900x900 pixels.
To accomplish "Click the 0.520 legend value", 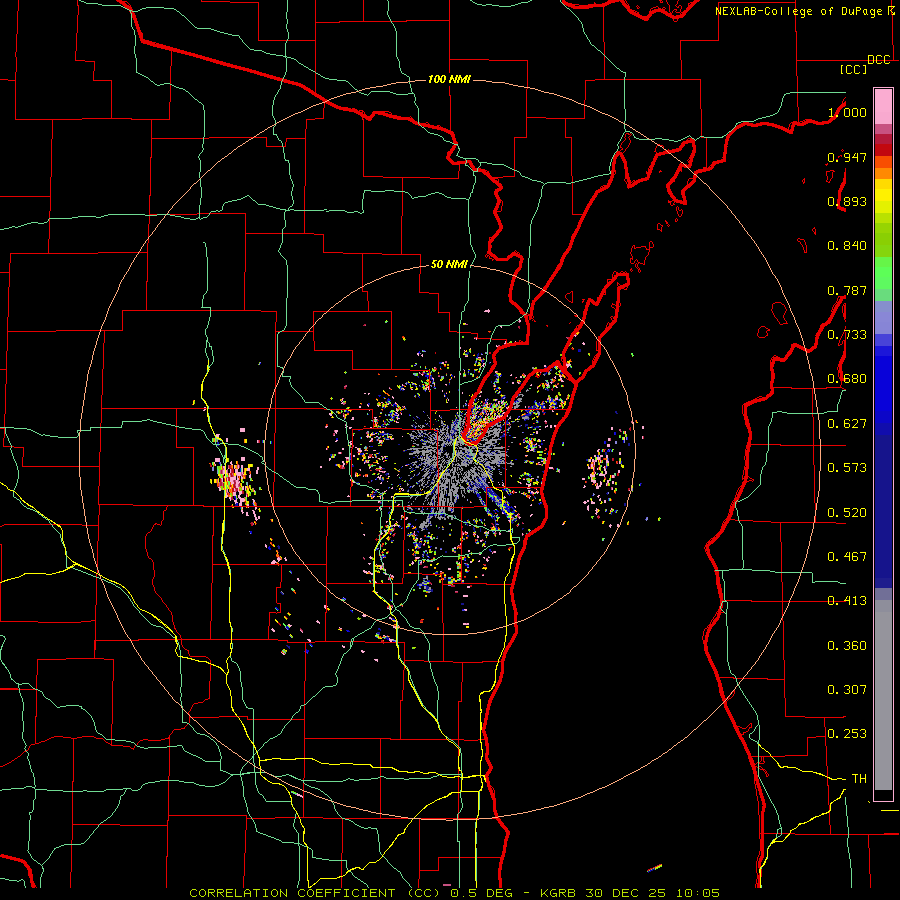I will 847,513.
